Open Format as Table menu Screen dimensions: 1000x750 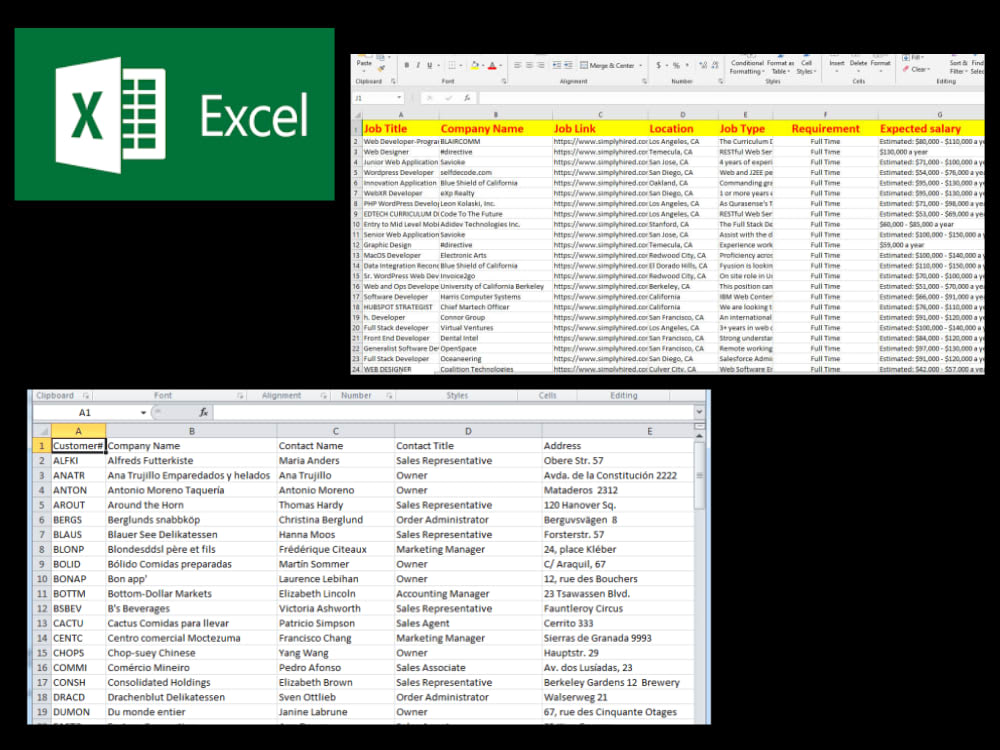tap(781, 66)
